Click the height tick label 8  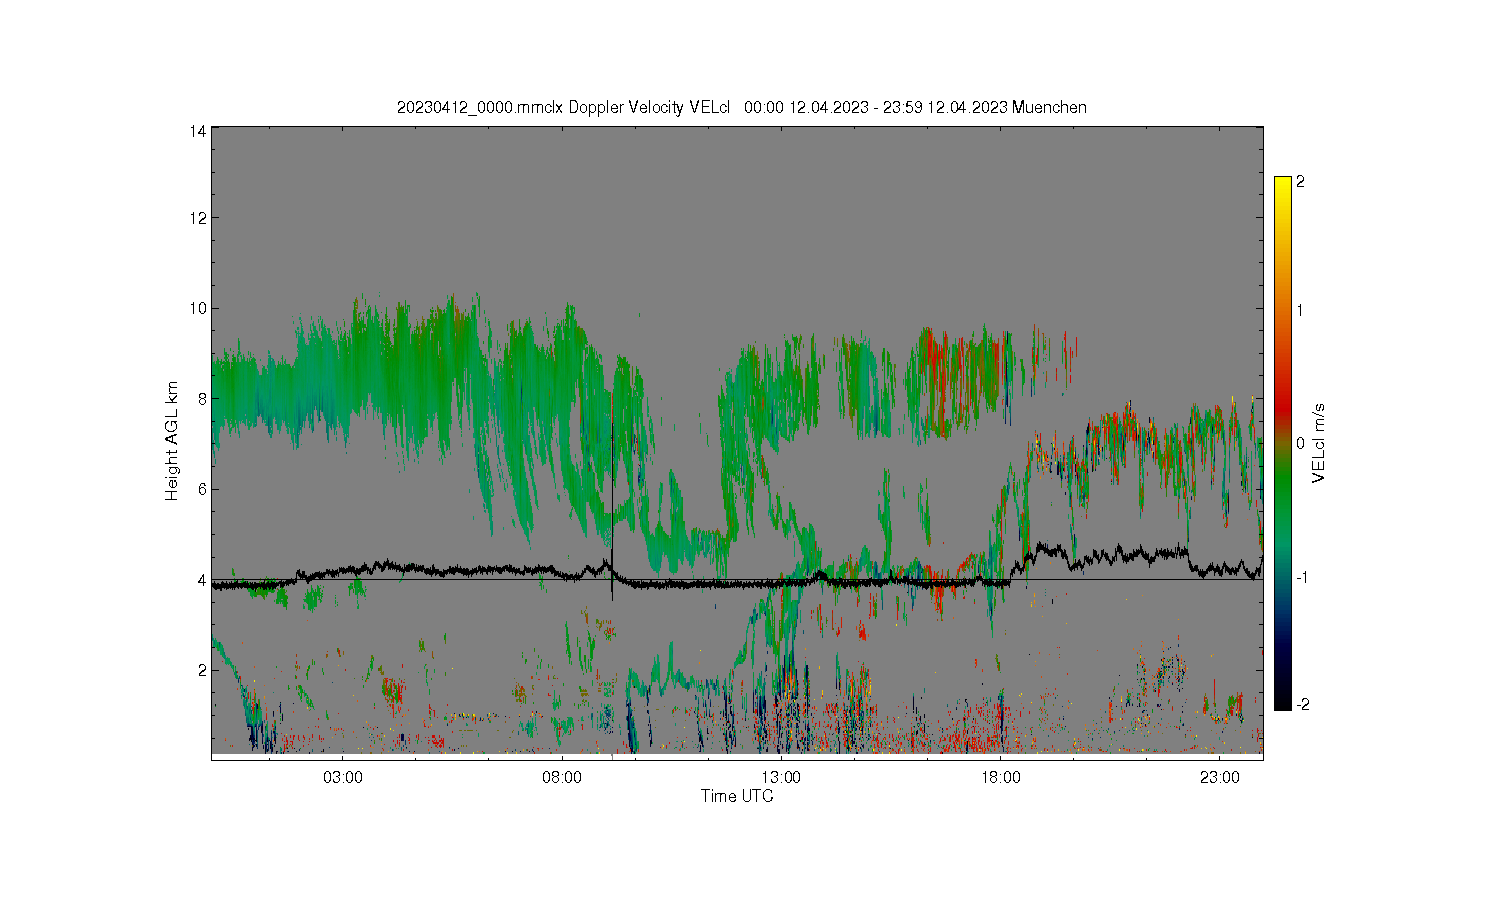[202, 399]
